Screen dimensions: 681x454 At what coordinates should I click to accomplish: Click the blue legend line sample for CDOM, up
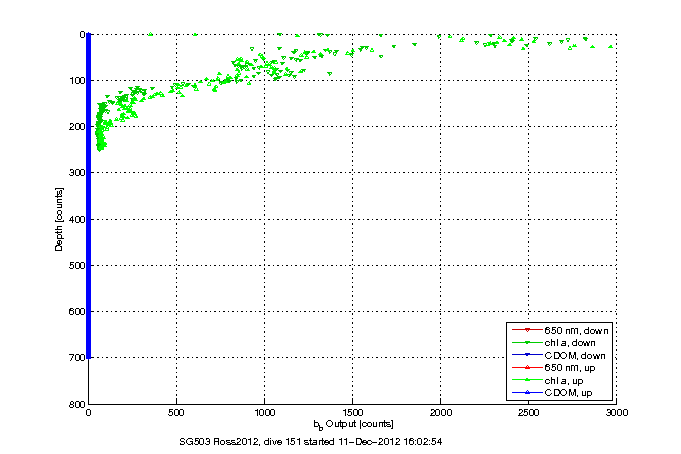coord(527,393)
